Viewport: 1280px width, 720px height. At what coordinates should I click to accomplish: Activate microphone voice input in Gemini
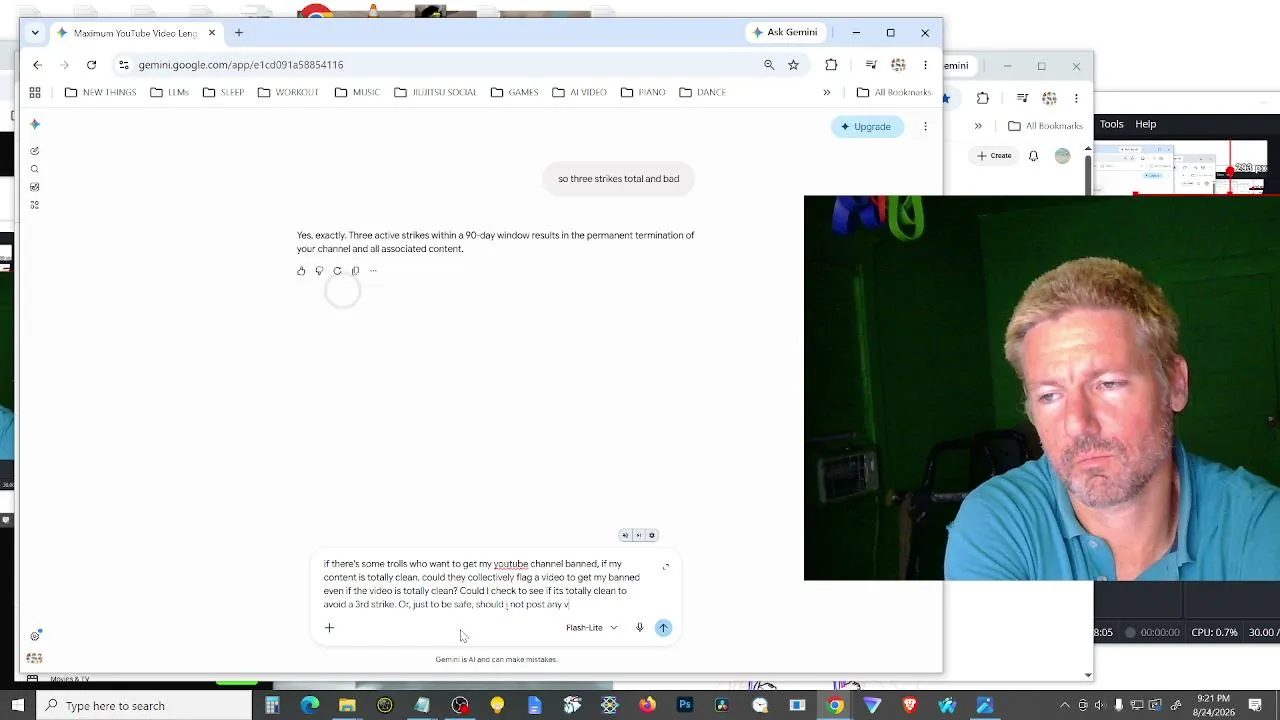(640, 628)
